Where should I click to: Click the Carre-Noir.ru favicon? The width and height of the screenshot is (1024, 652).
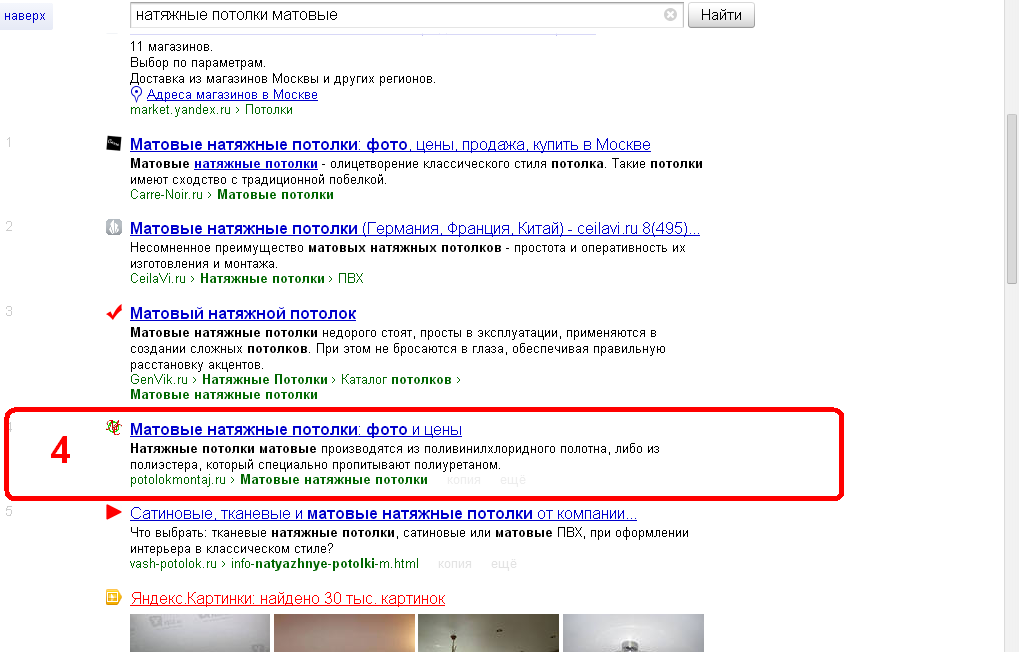coord(114,143)
